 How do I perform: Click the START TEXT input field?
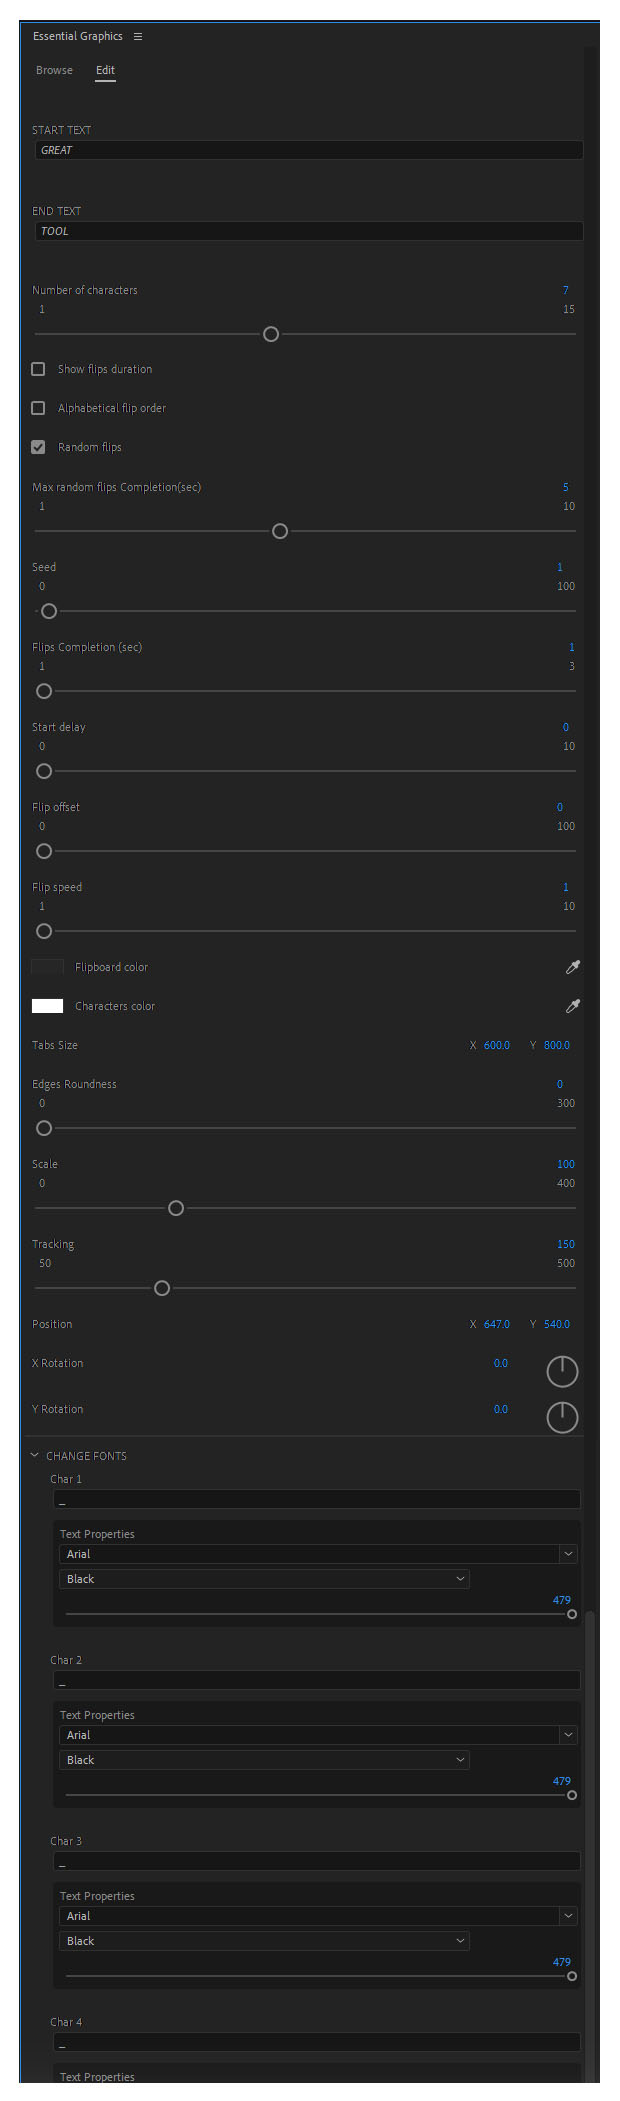[308, 150]
